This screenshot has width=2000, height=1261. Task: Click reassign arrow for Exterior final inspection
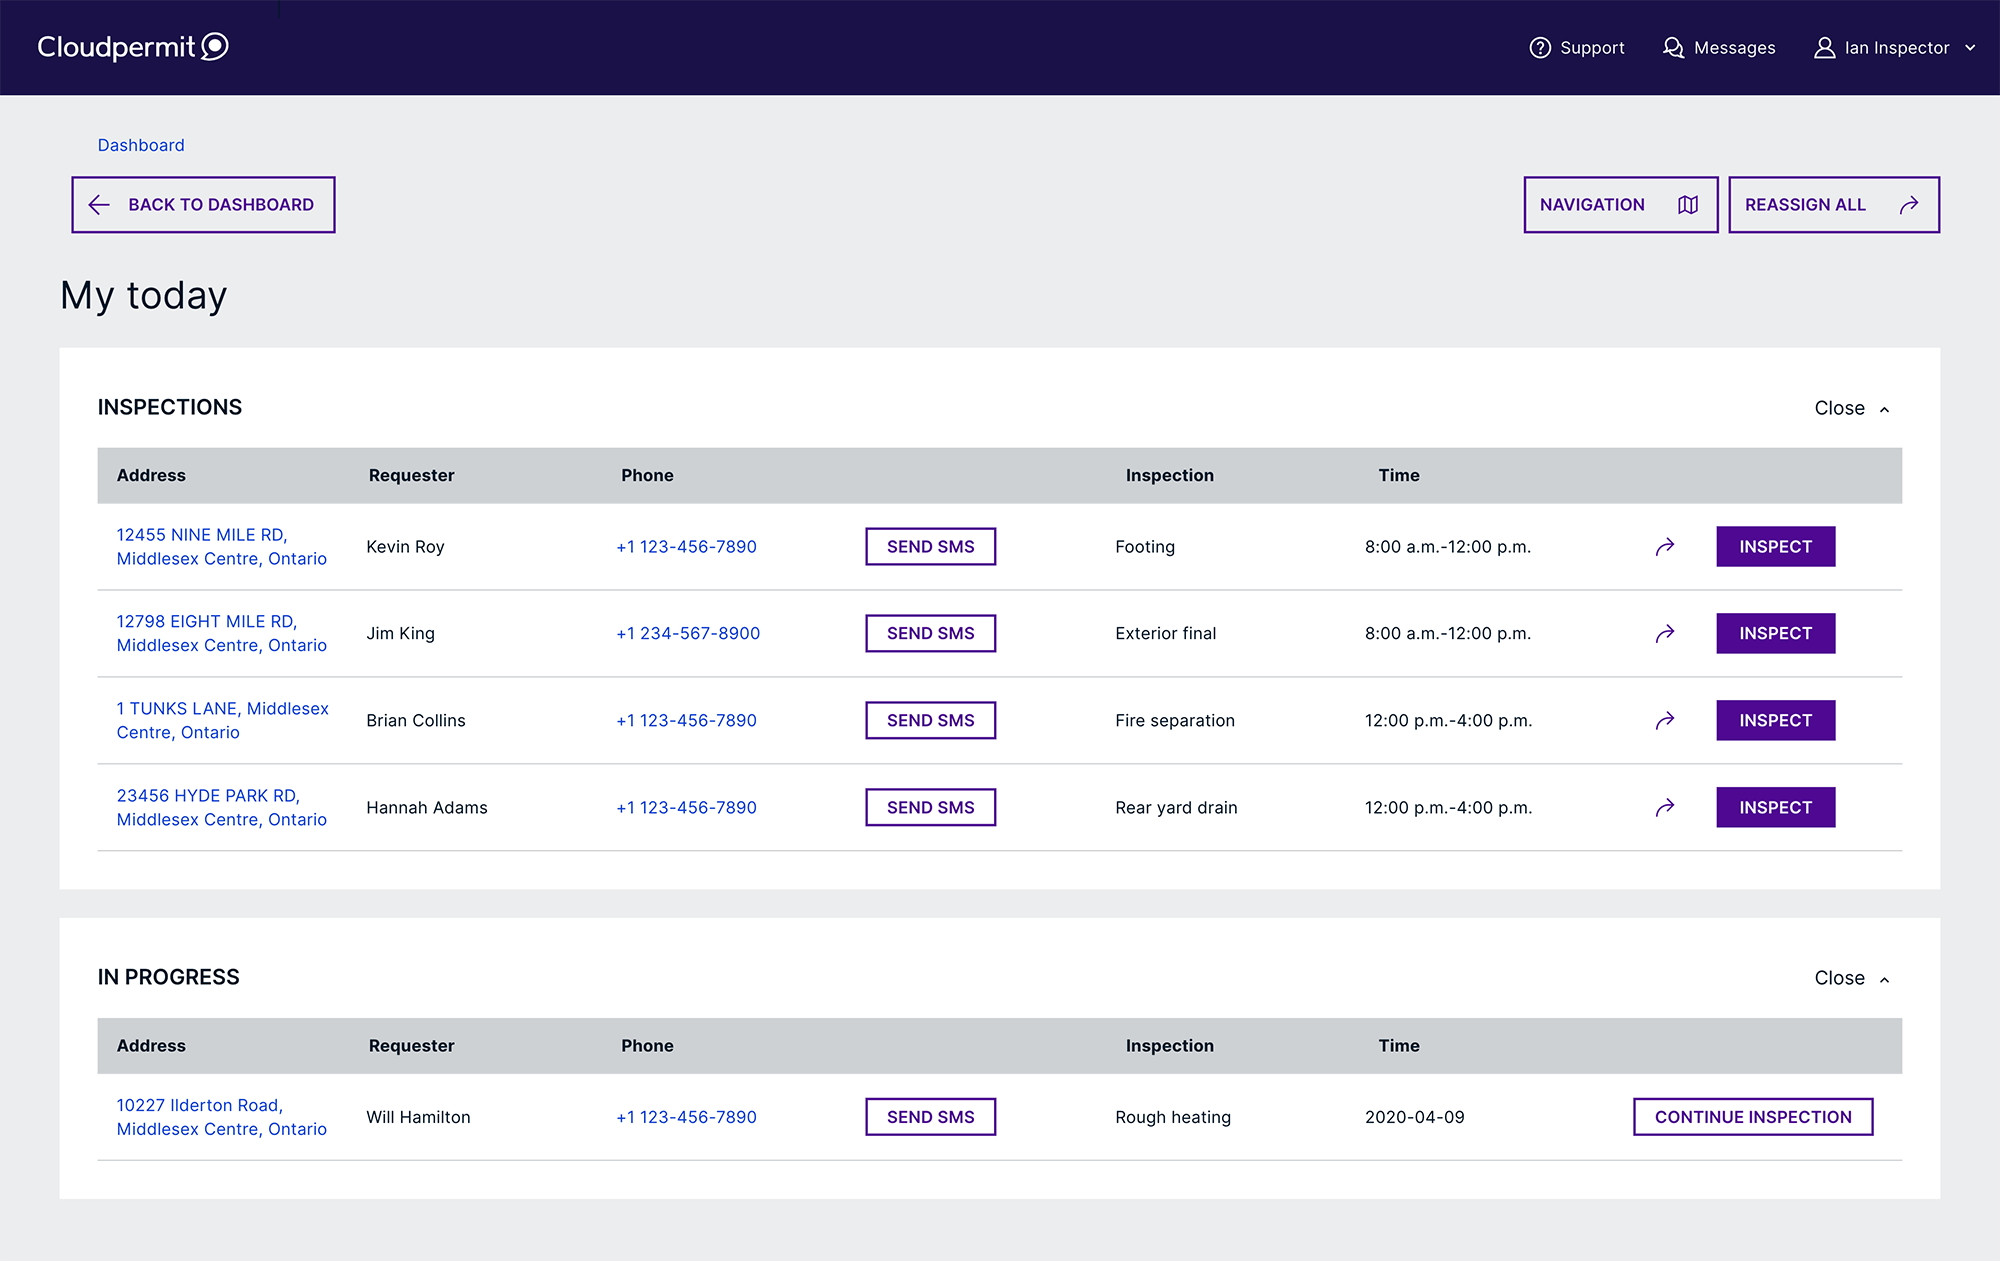[x=1665, y=634]
